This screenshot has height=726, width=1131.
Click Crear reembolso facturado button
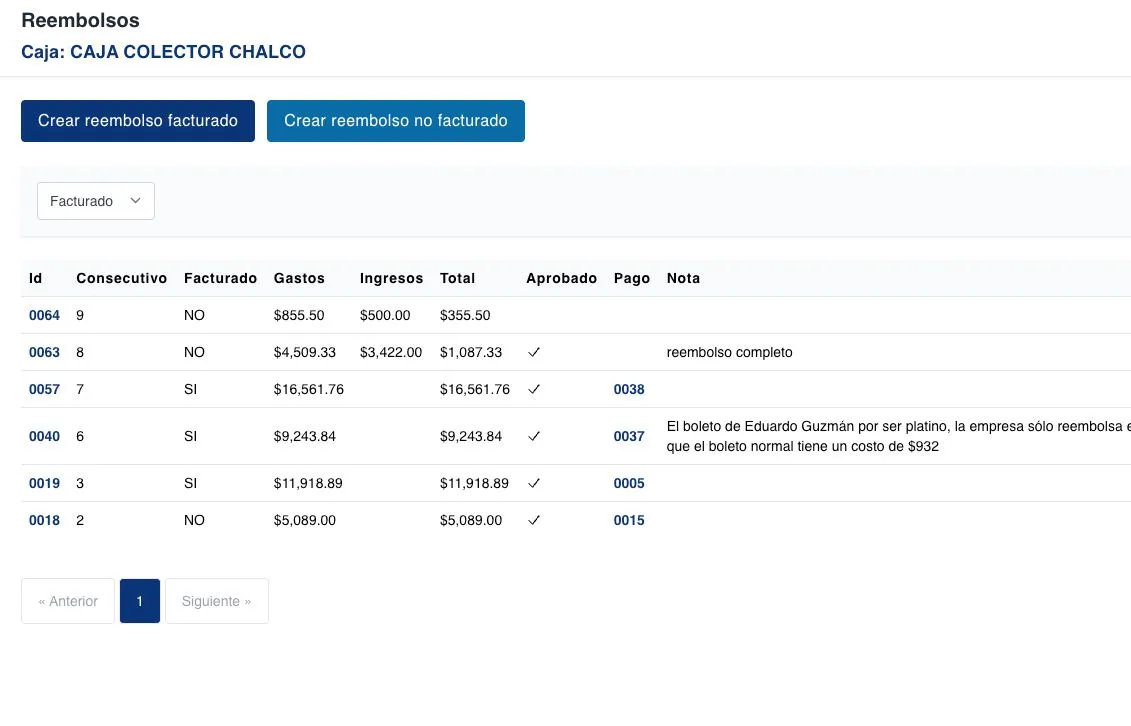pyautogui.click(x=138, y=121)
